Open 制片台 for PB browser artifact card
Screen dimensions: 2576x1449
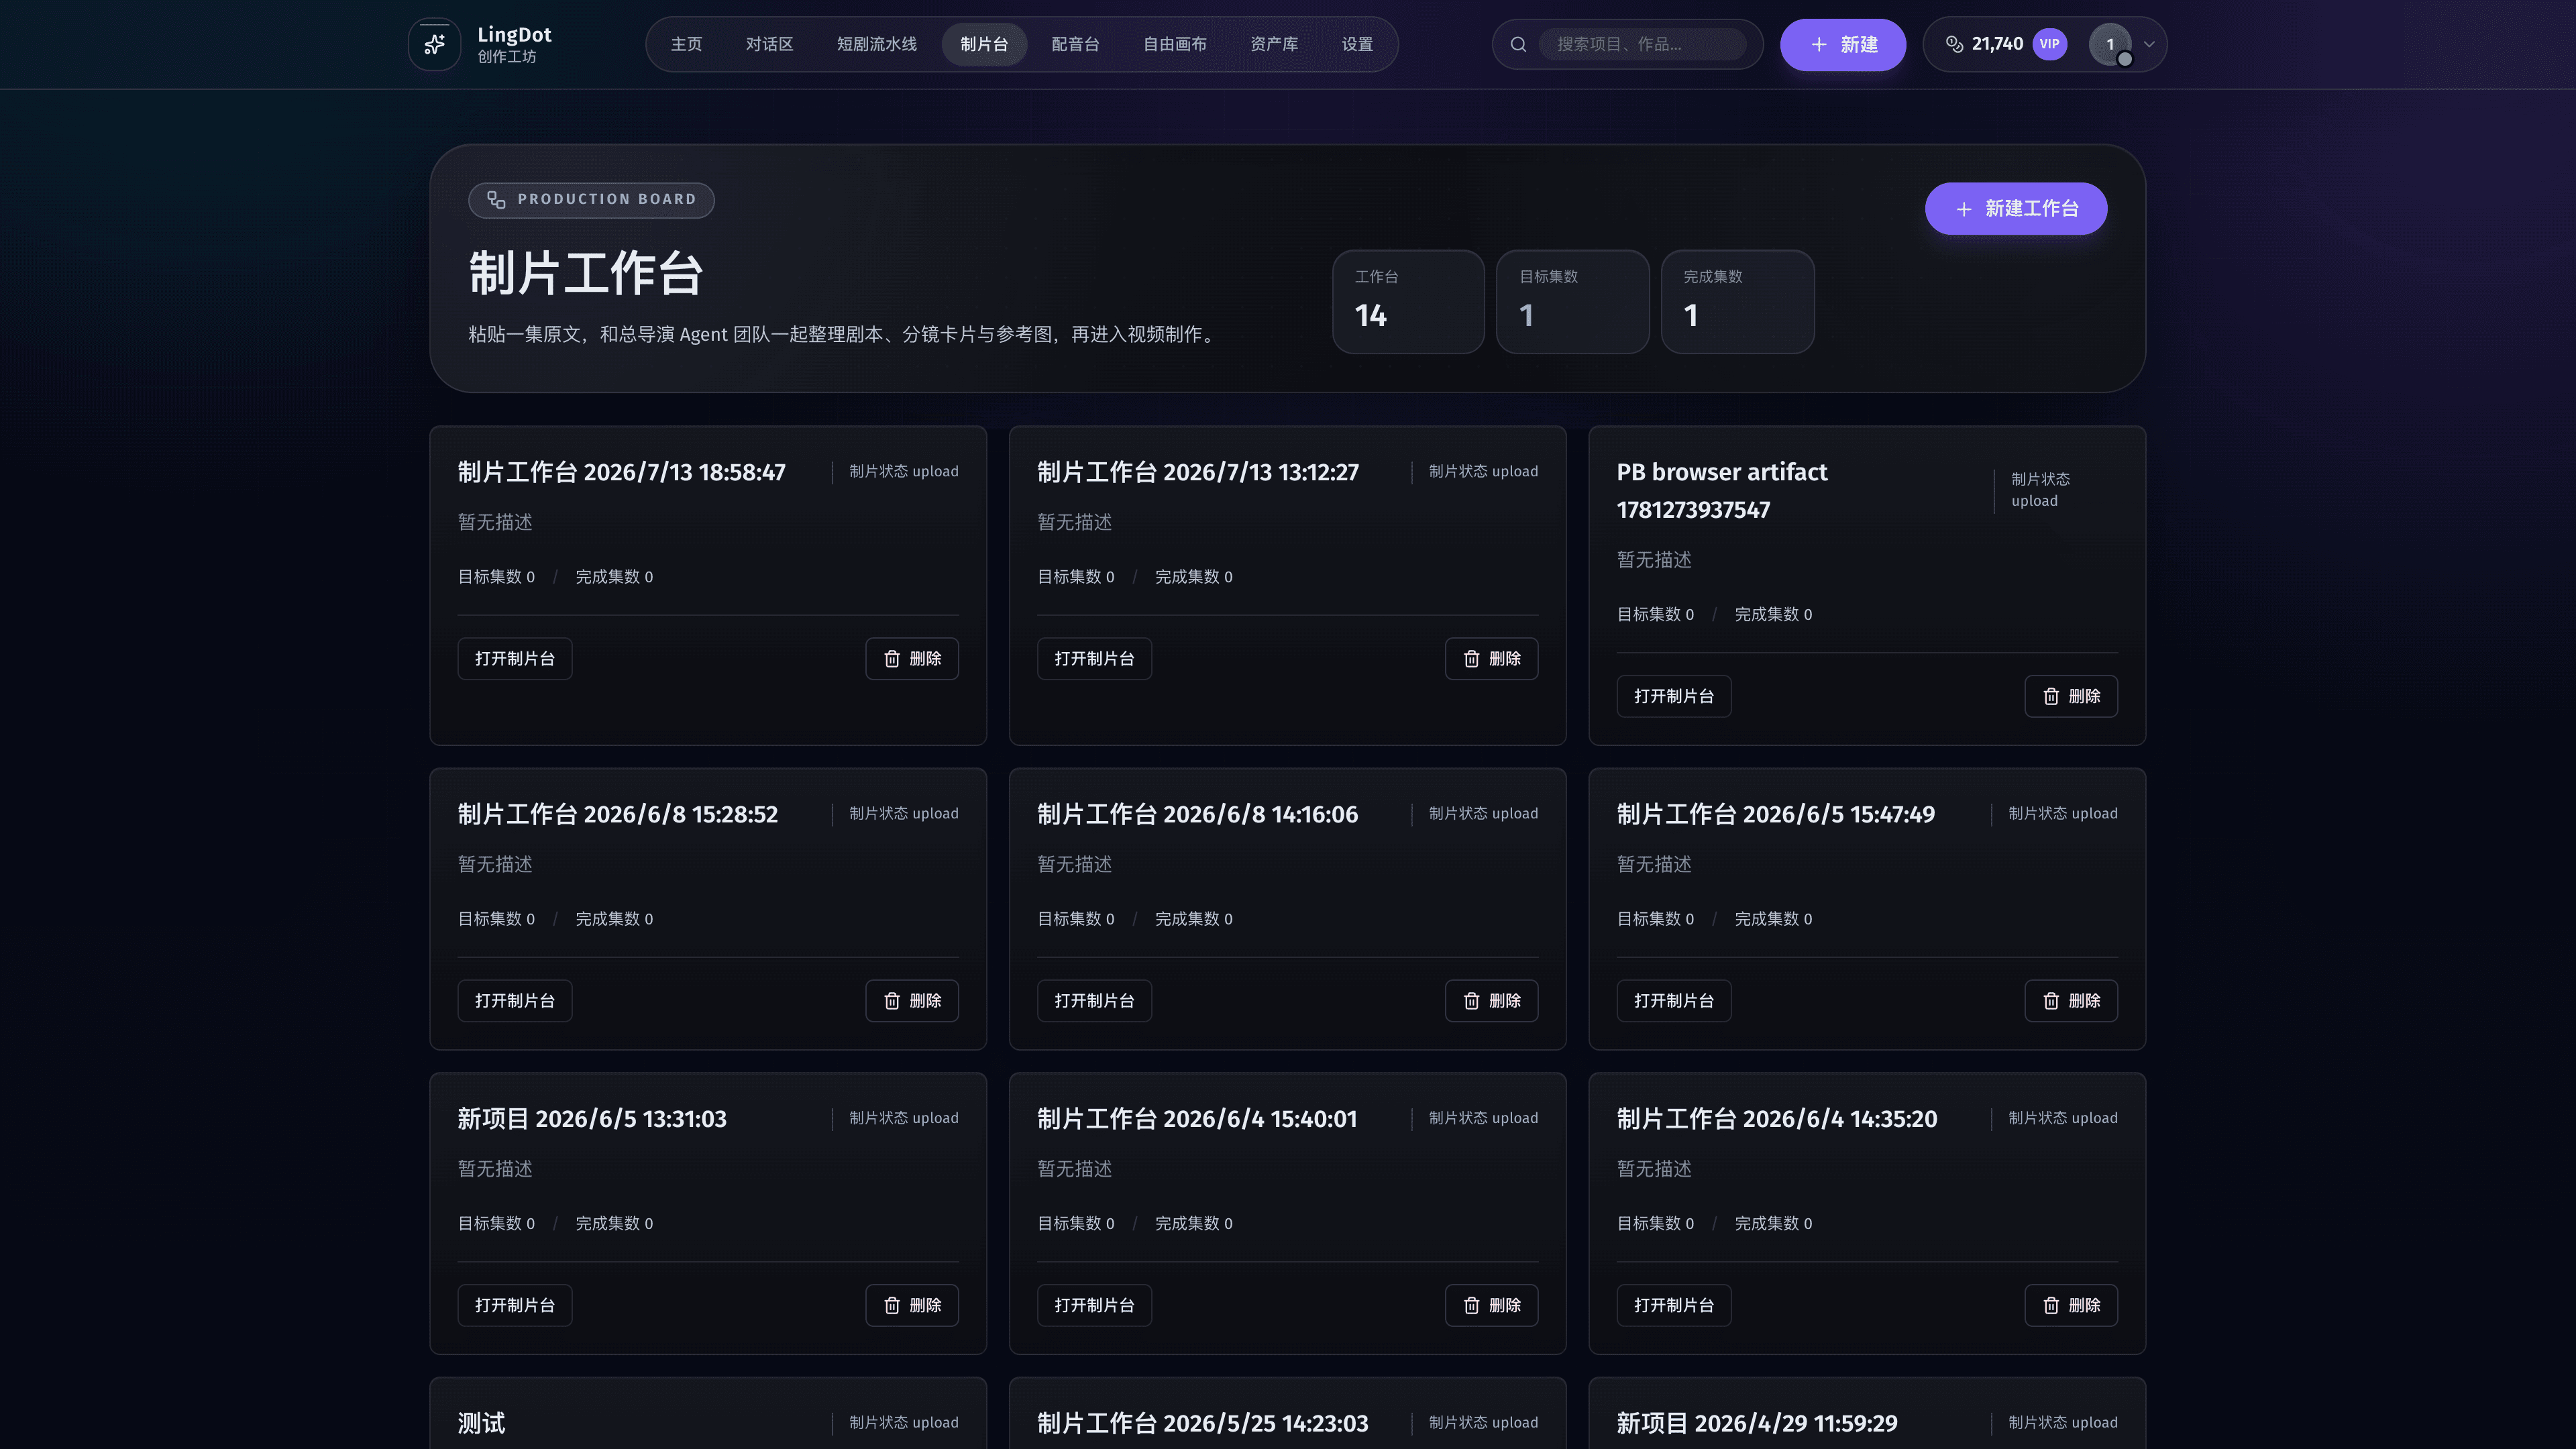(1673, 696)
